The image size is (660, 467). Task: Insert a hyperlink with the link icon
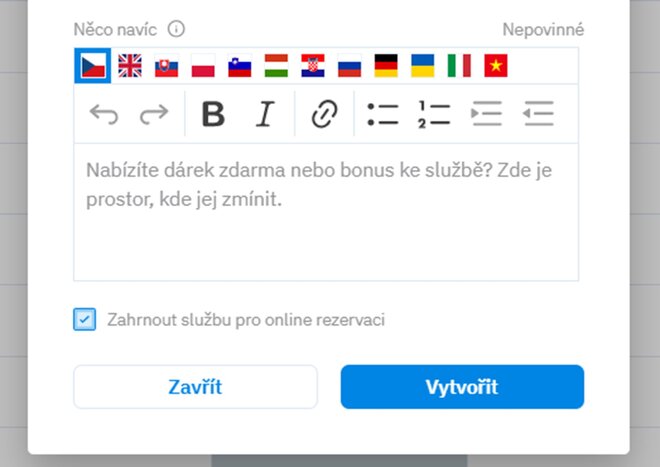click(323, 115)
